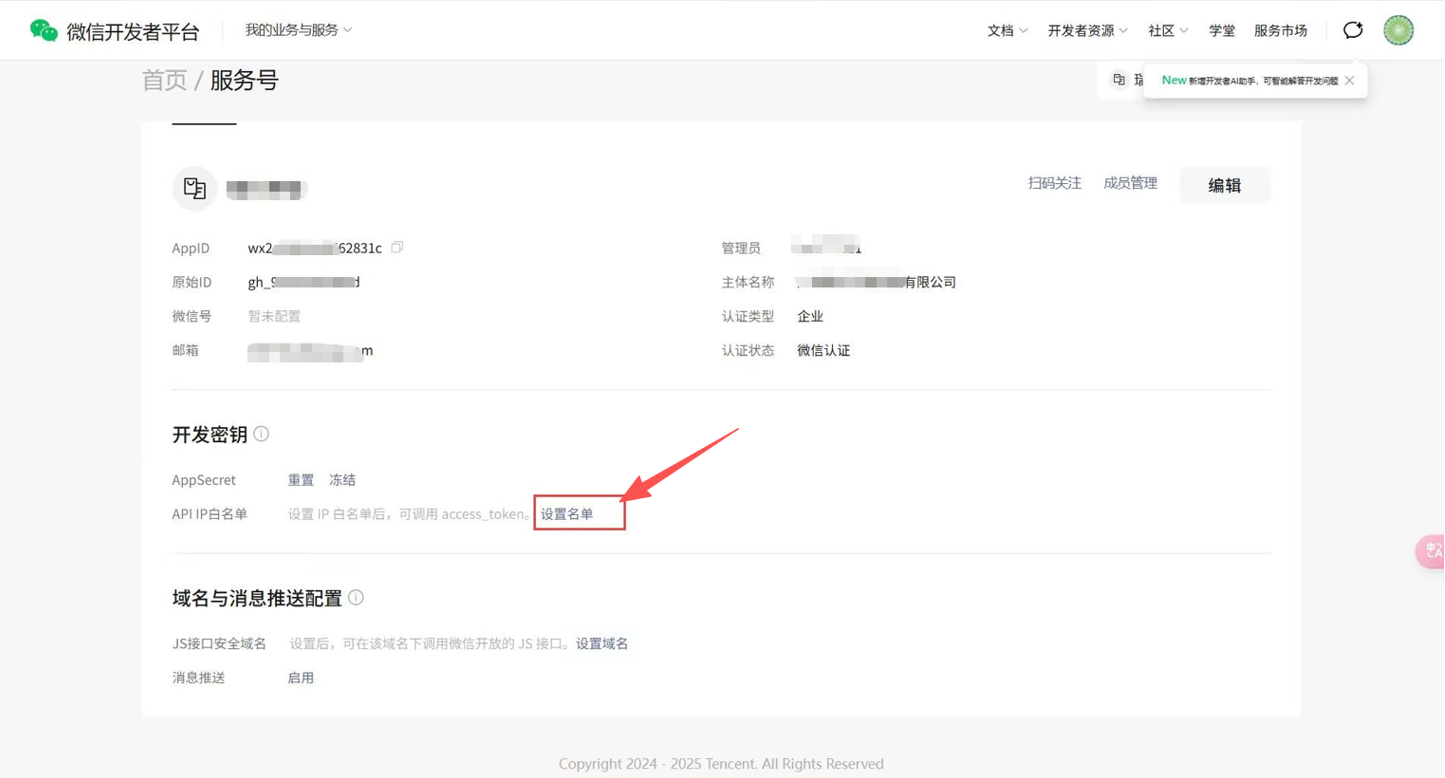The height and width of the screenshot is (778, 1445).
Task: Select the 暂未配置 WeChat ID text
Action: click(274, 316)
